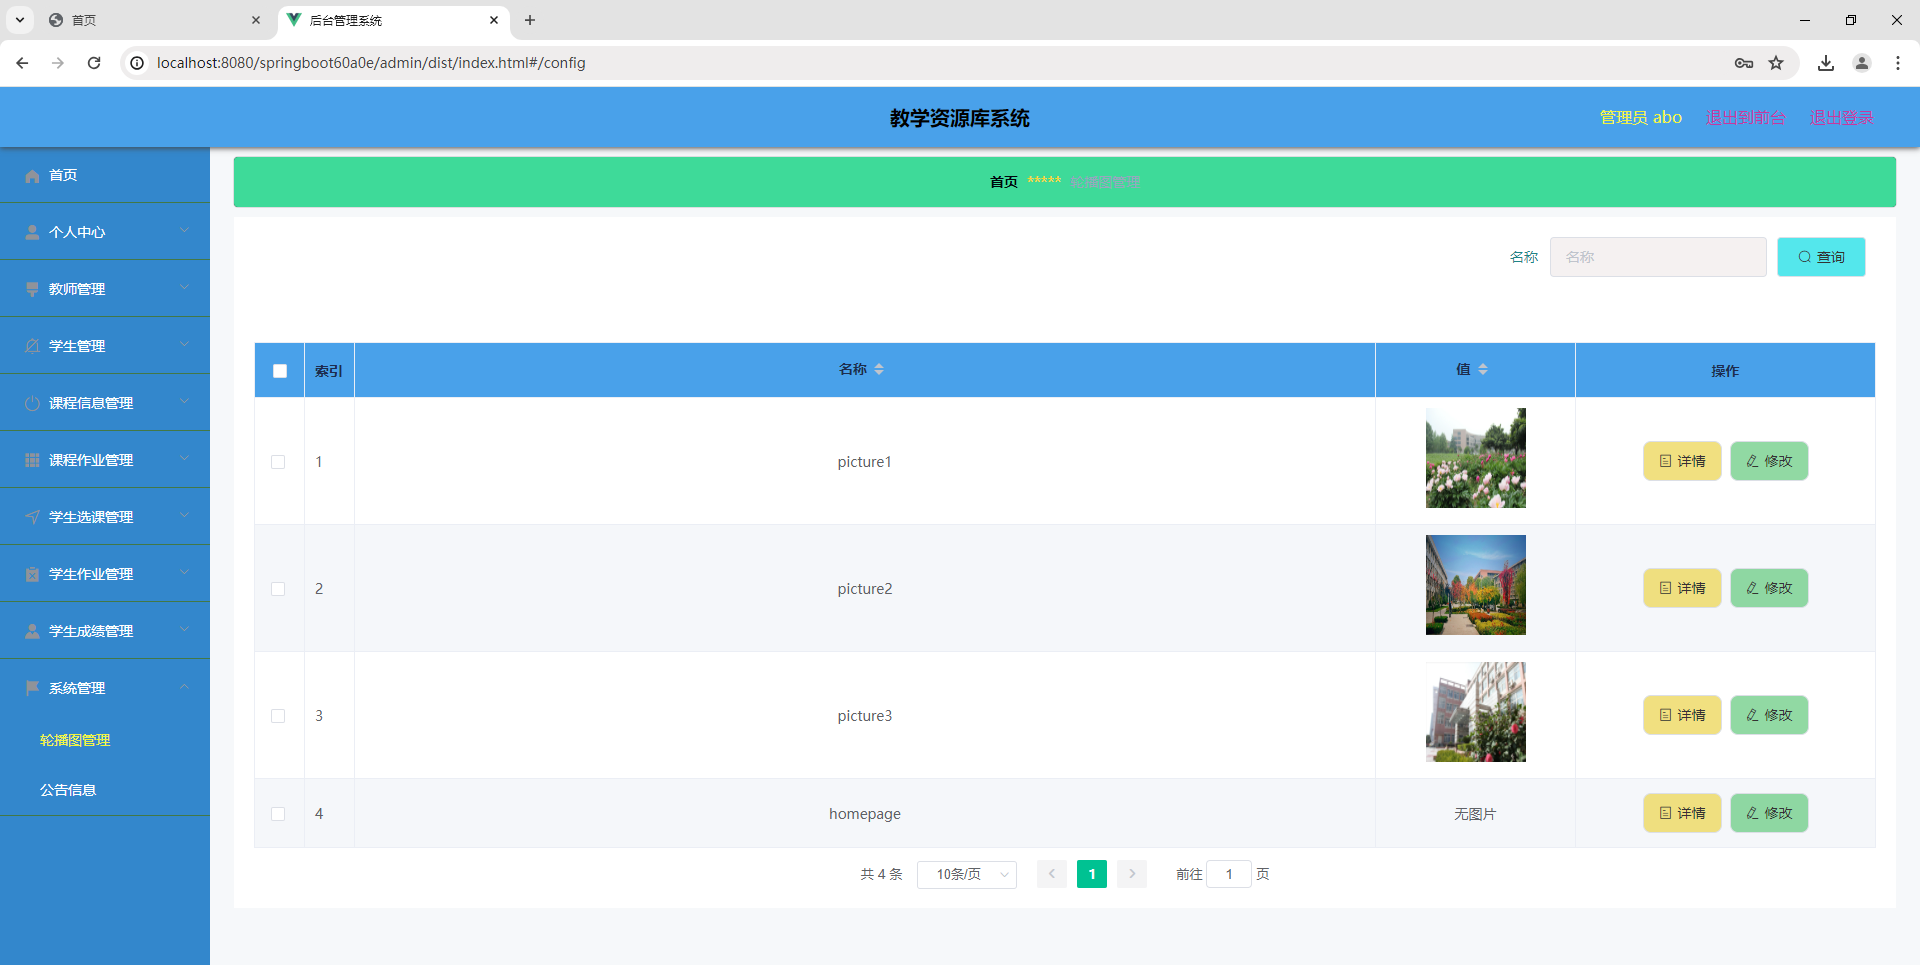Click 退出登录 to log out
This screenshot has height=965, width=1920.
tap(1841, 117)
